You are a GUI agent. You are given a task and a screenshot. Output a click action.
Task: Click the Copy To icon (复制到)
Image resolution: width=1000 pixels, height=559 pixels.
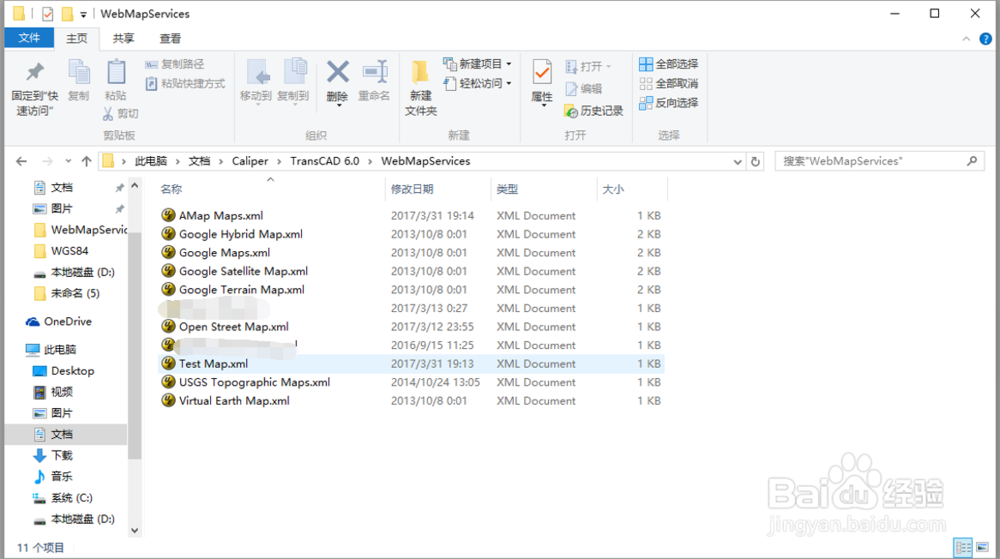(x=294, y=72)
